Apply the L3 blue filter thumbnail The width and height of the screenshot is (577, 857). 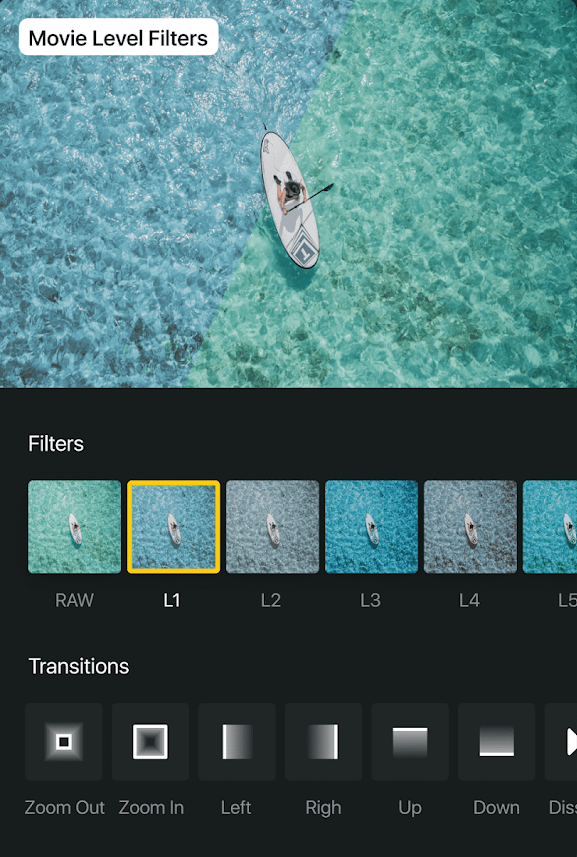pos(372,527)
